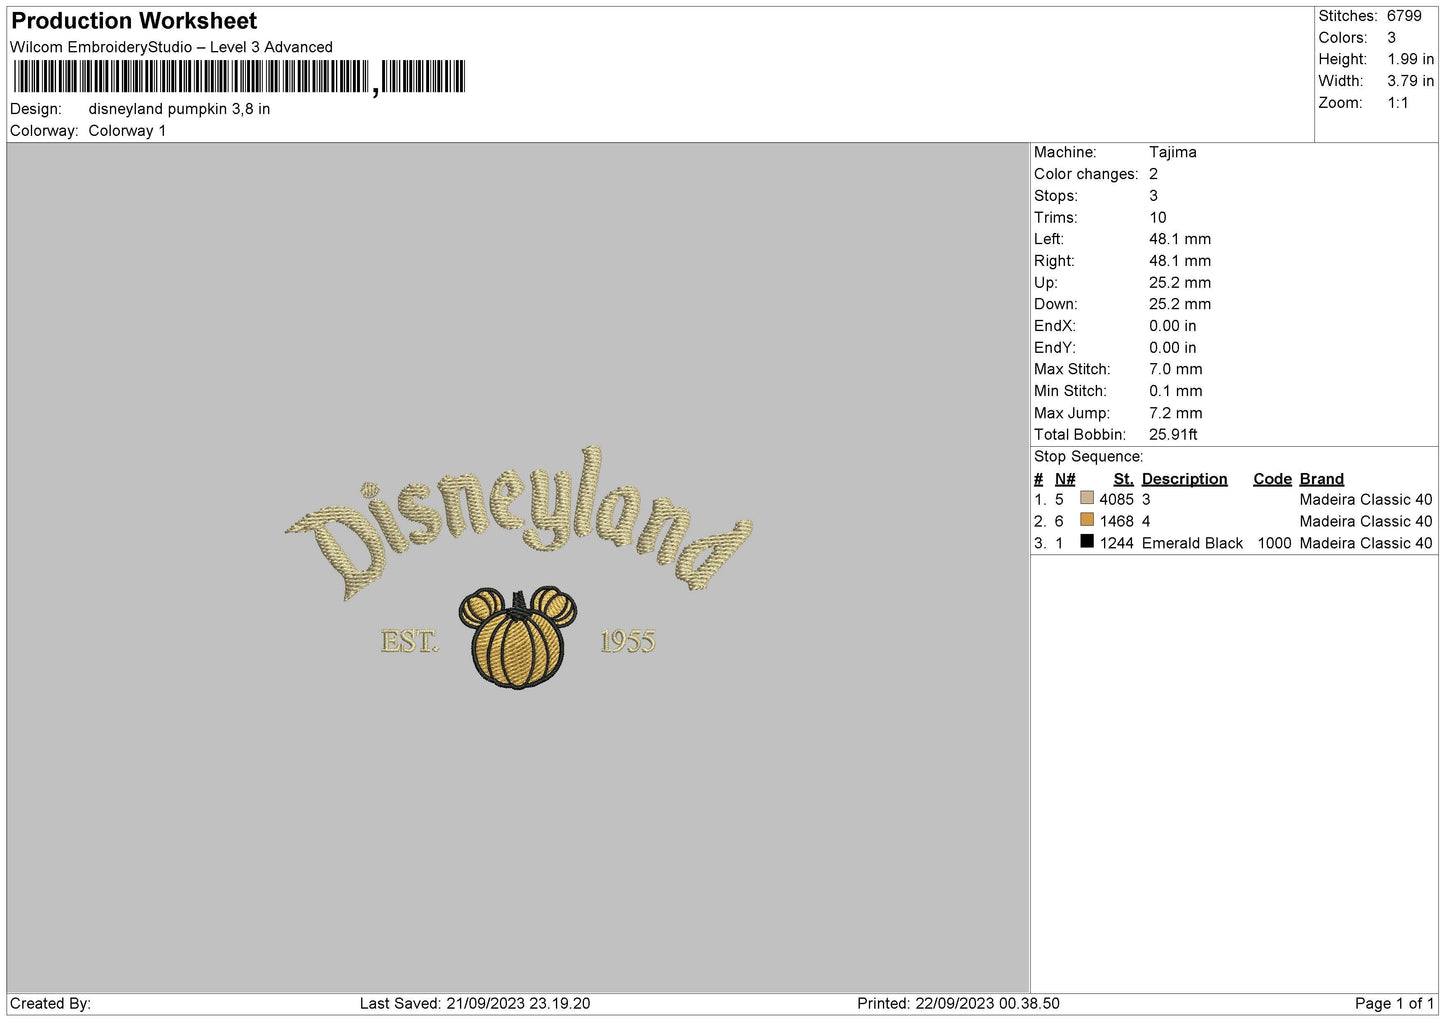Click the Created By label
Image resolution: width=1445 pixels, height=1021 pixels.
point(50,1004)
